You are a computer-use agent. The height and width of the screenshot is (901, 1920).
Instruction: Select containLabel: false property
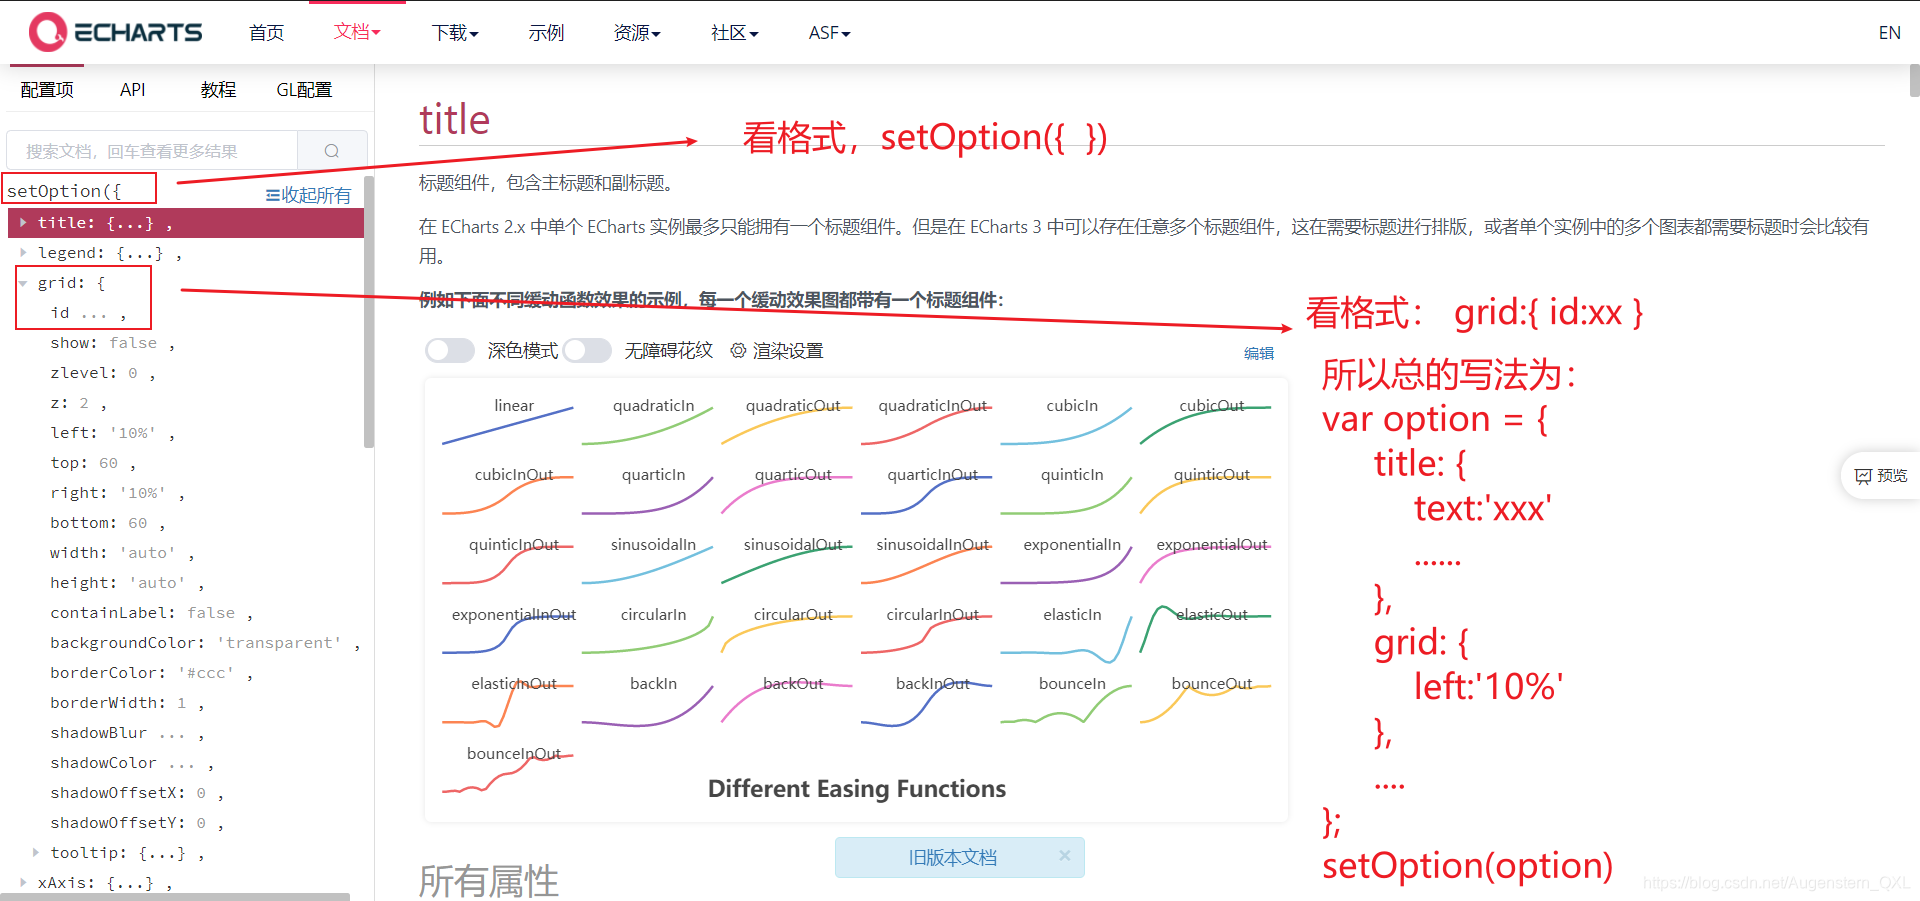(x=151, y=613)
